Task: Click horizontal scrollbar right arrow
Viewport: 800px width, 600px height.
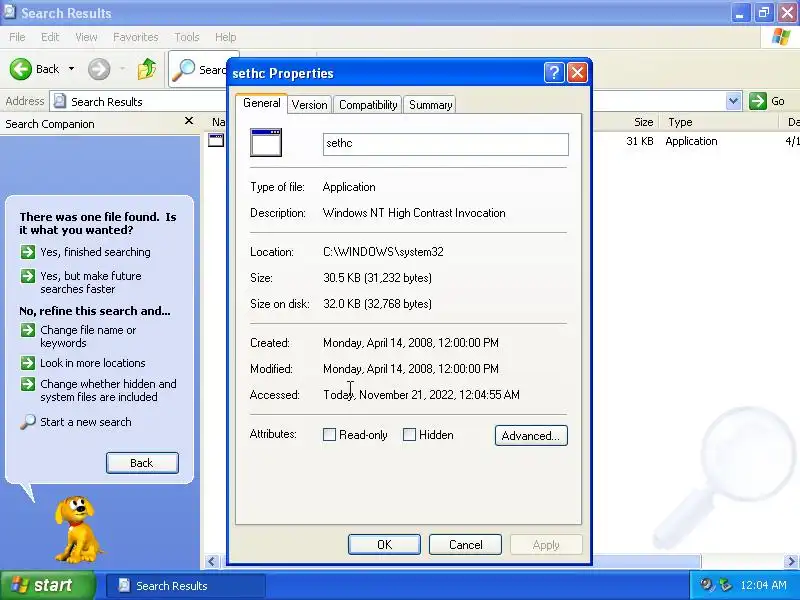Action: (x=791, y=562)
